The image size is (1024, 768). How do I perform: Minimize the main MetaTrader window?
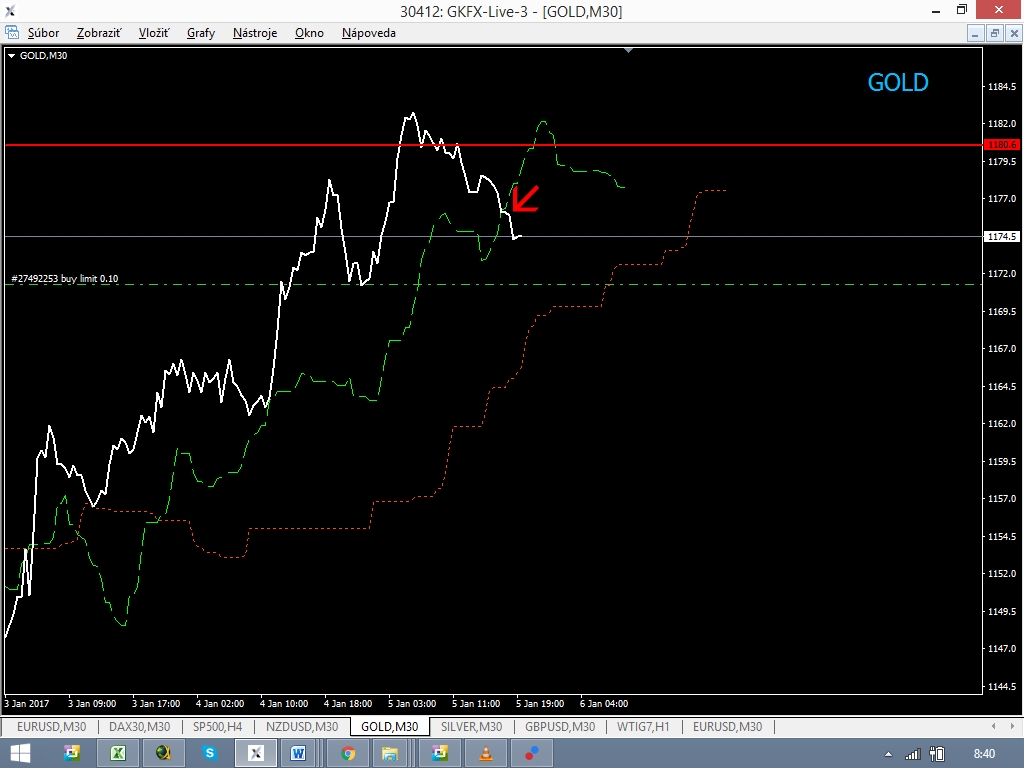pos(935,10)
